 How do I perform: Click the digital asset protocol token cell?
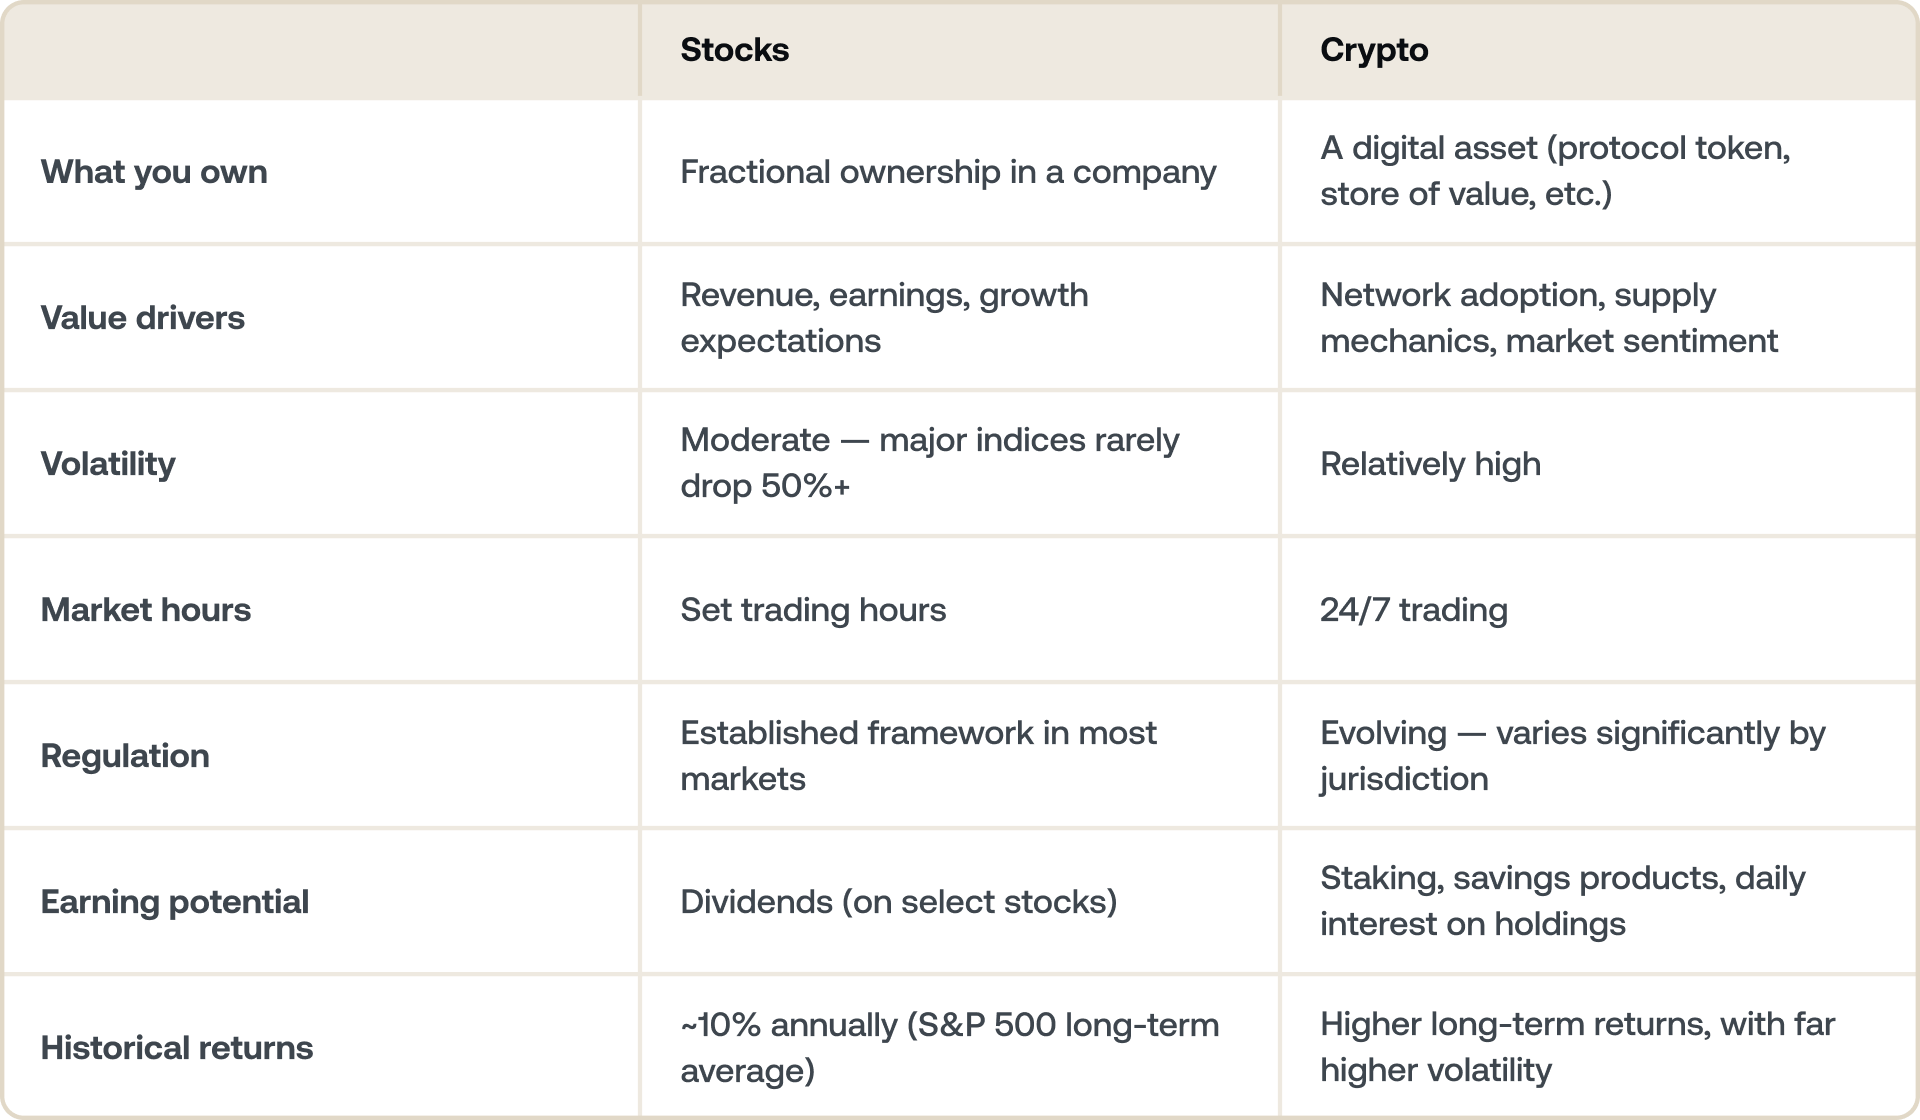(x=1555, y=171)
